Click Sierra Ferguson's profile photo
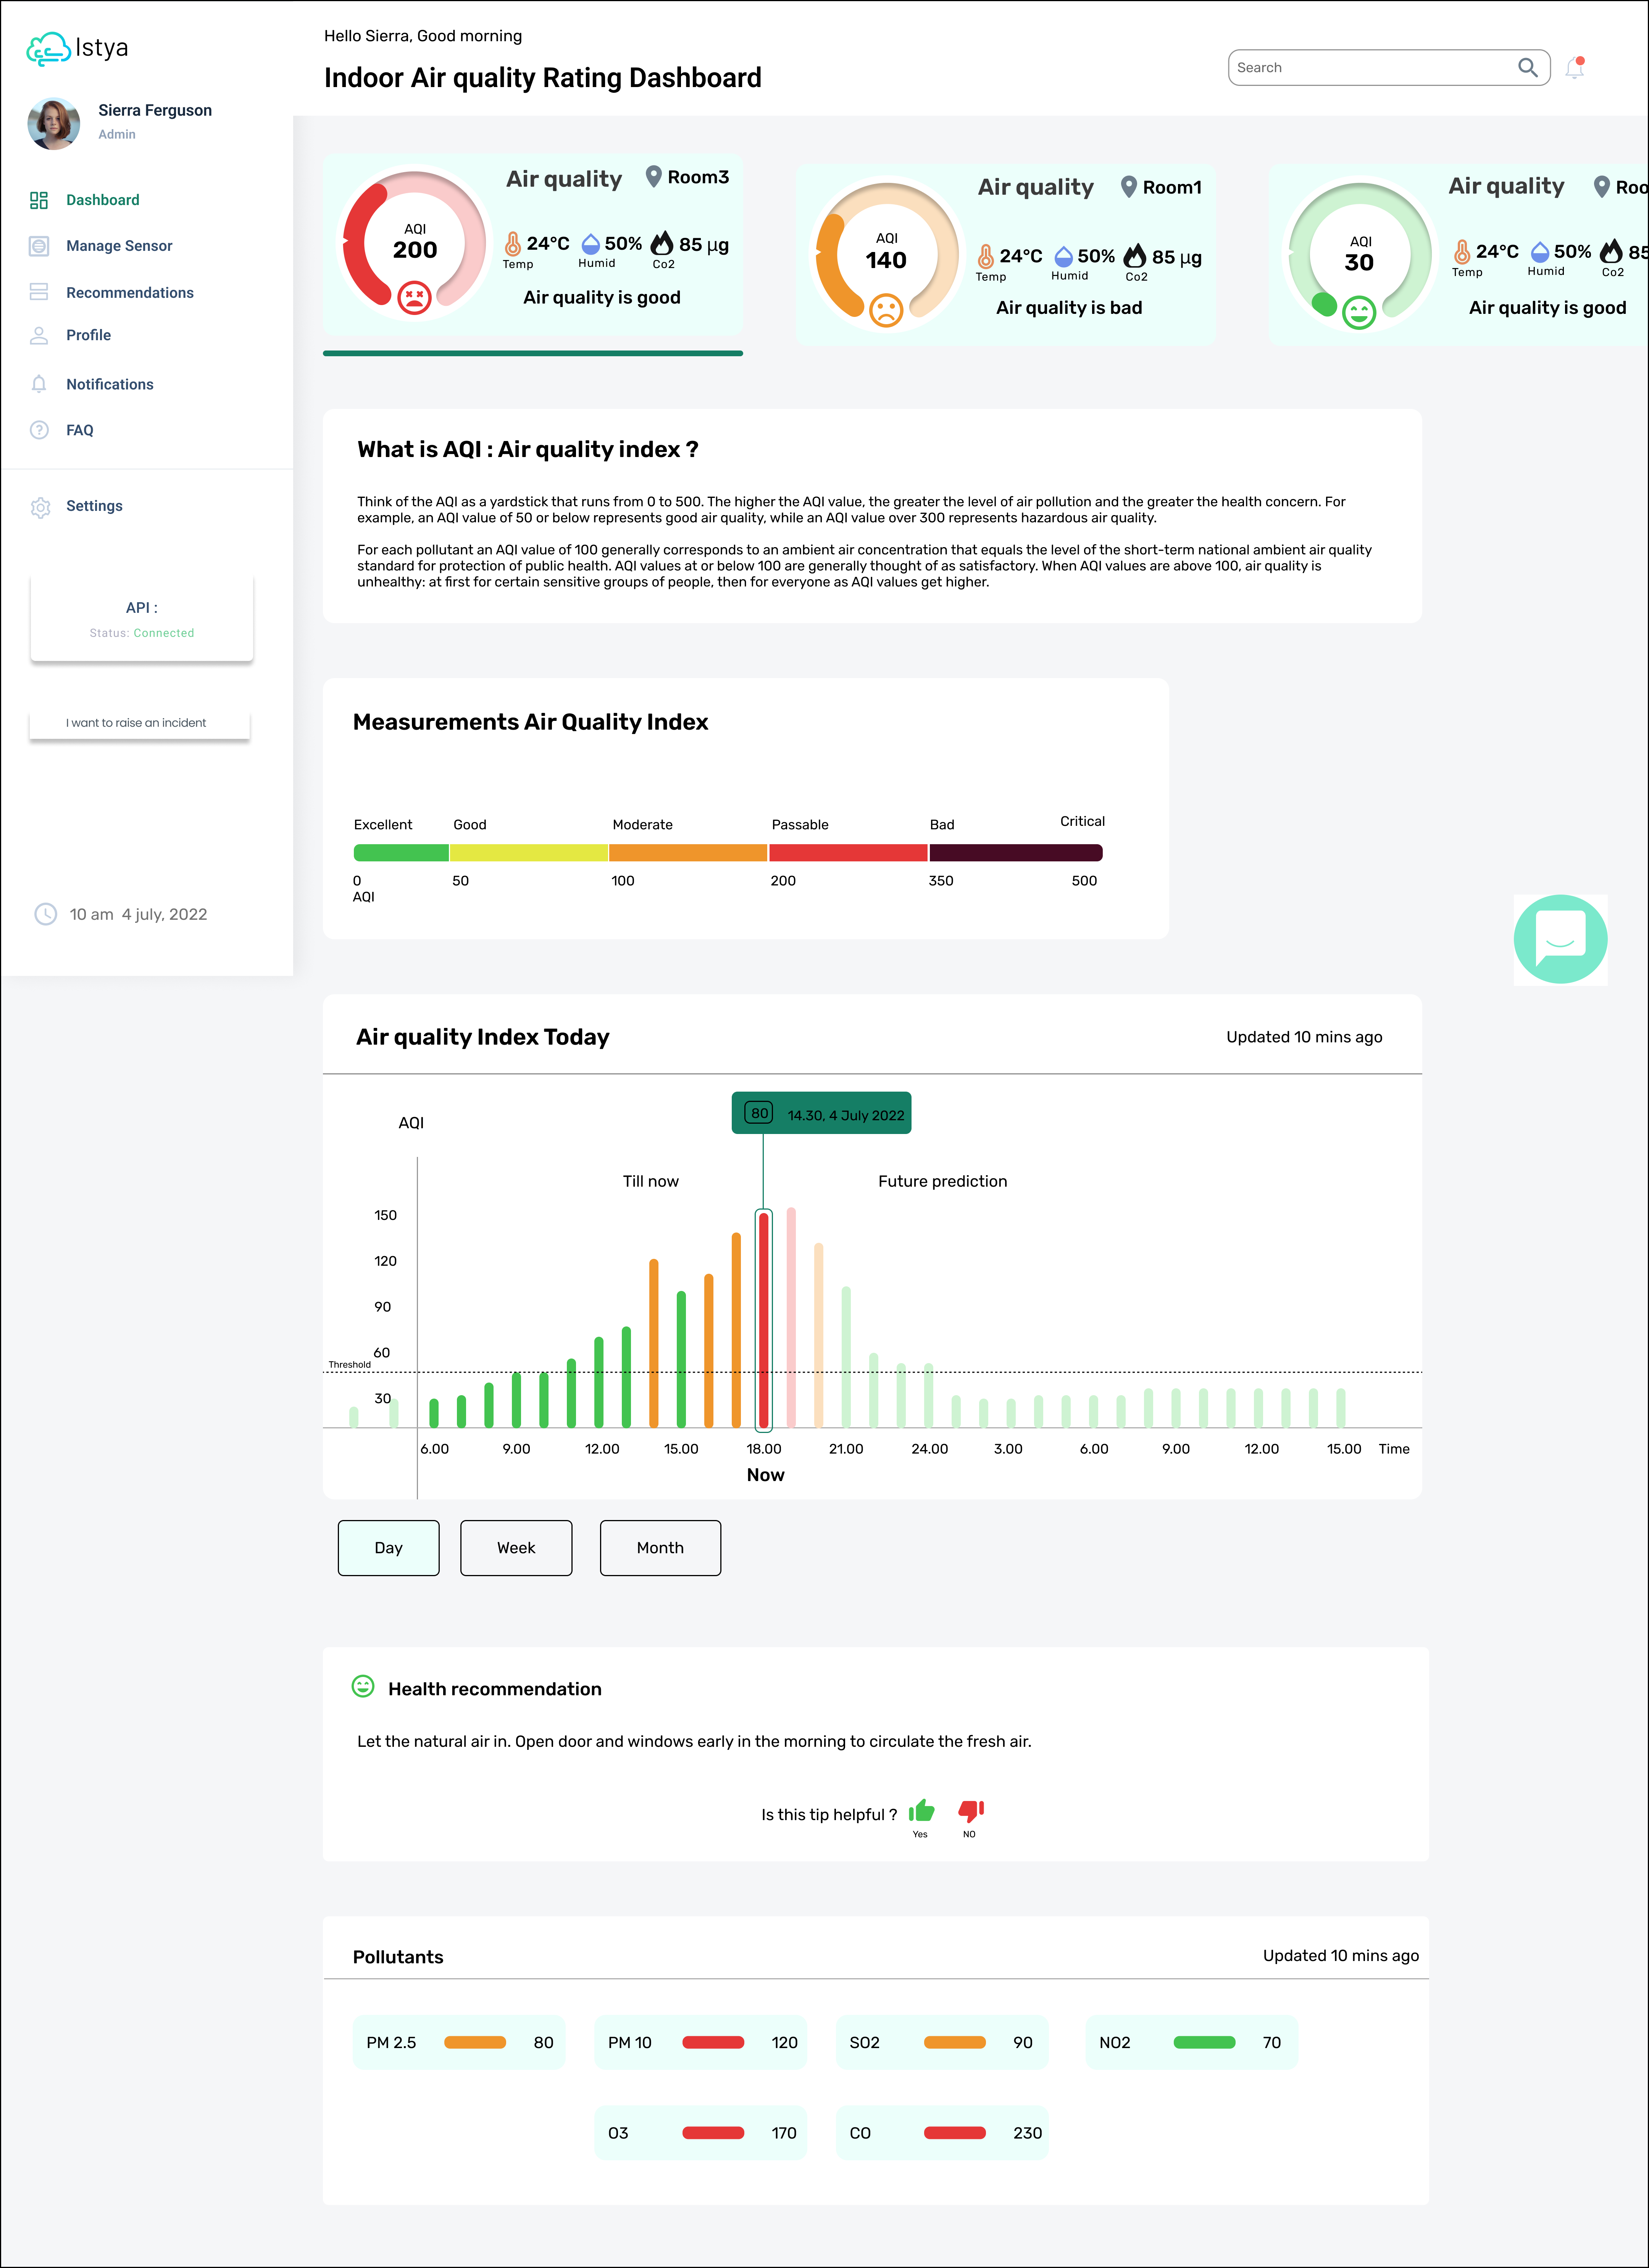 pos(54,124)
